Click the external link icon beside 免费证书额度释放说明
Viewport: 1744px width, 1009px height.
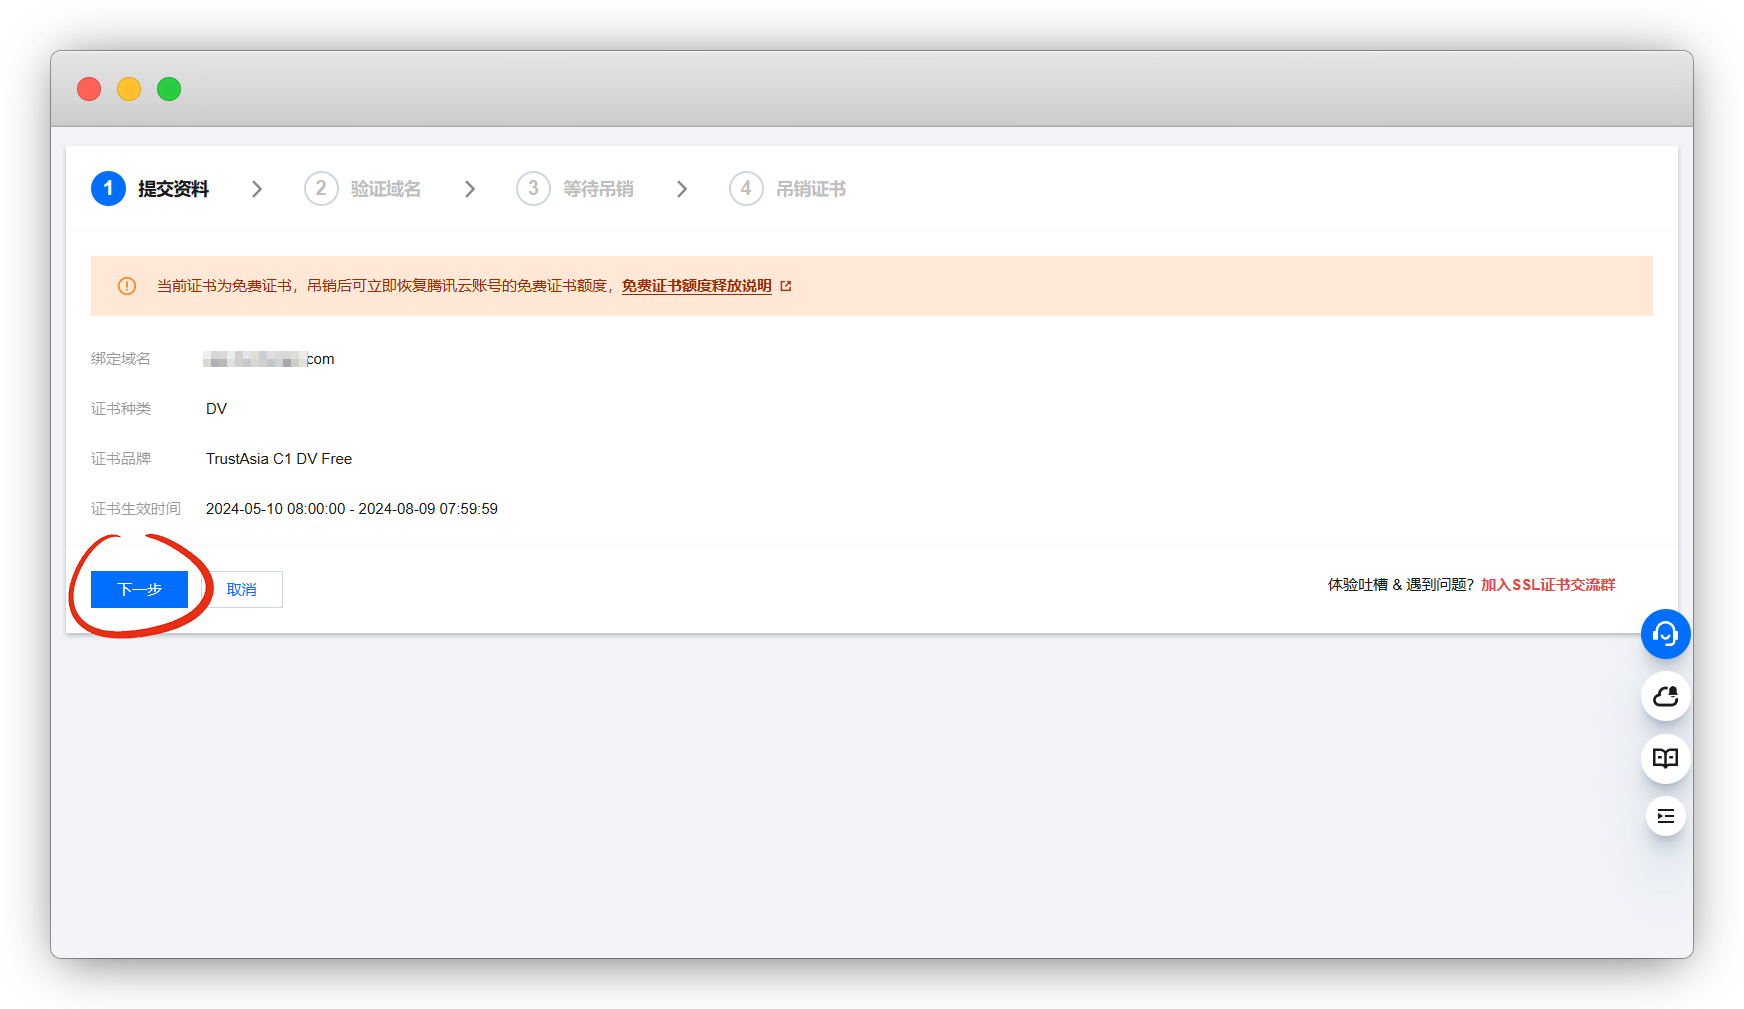(x=786, y=286)
